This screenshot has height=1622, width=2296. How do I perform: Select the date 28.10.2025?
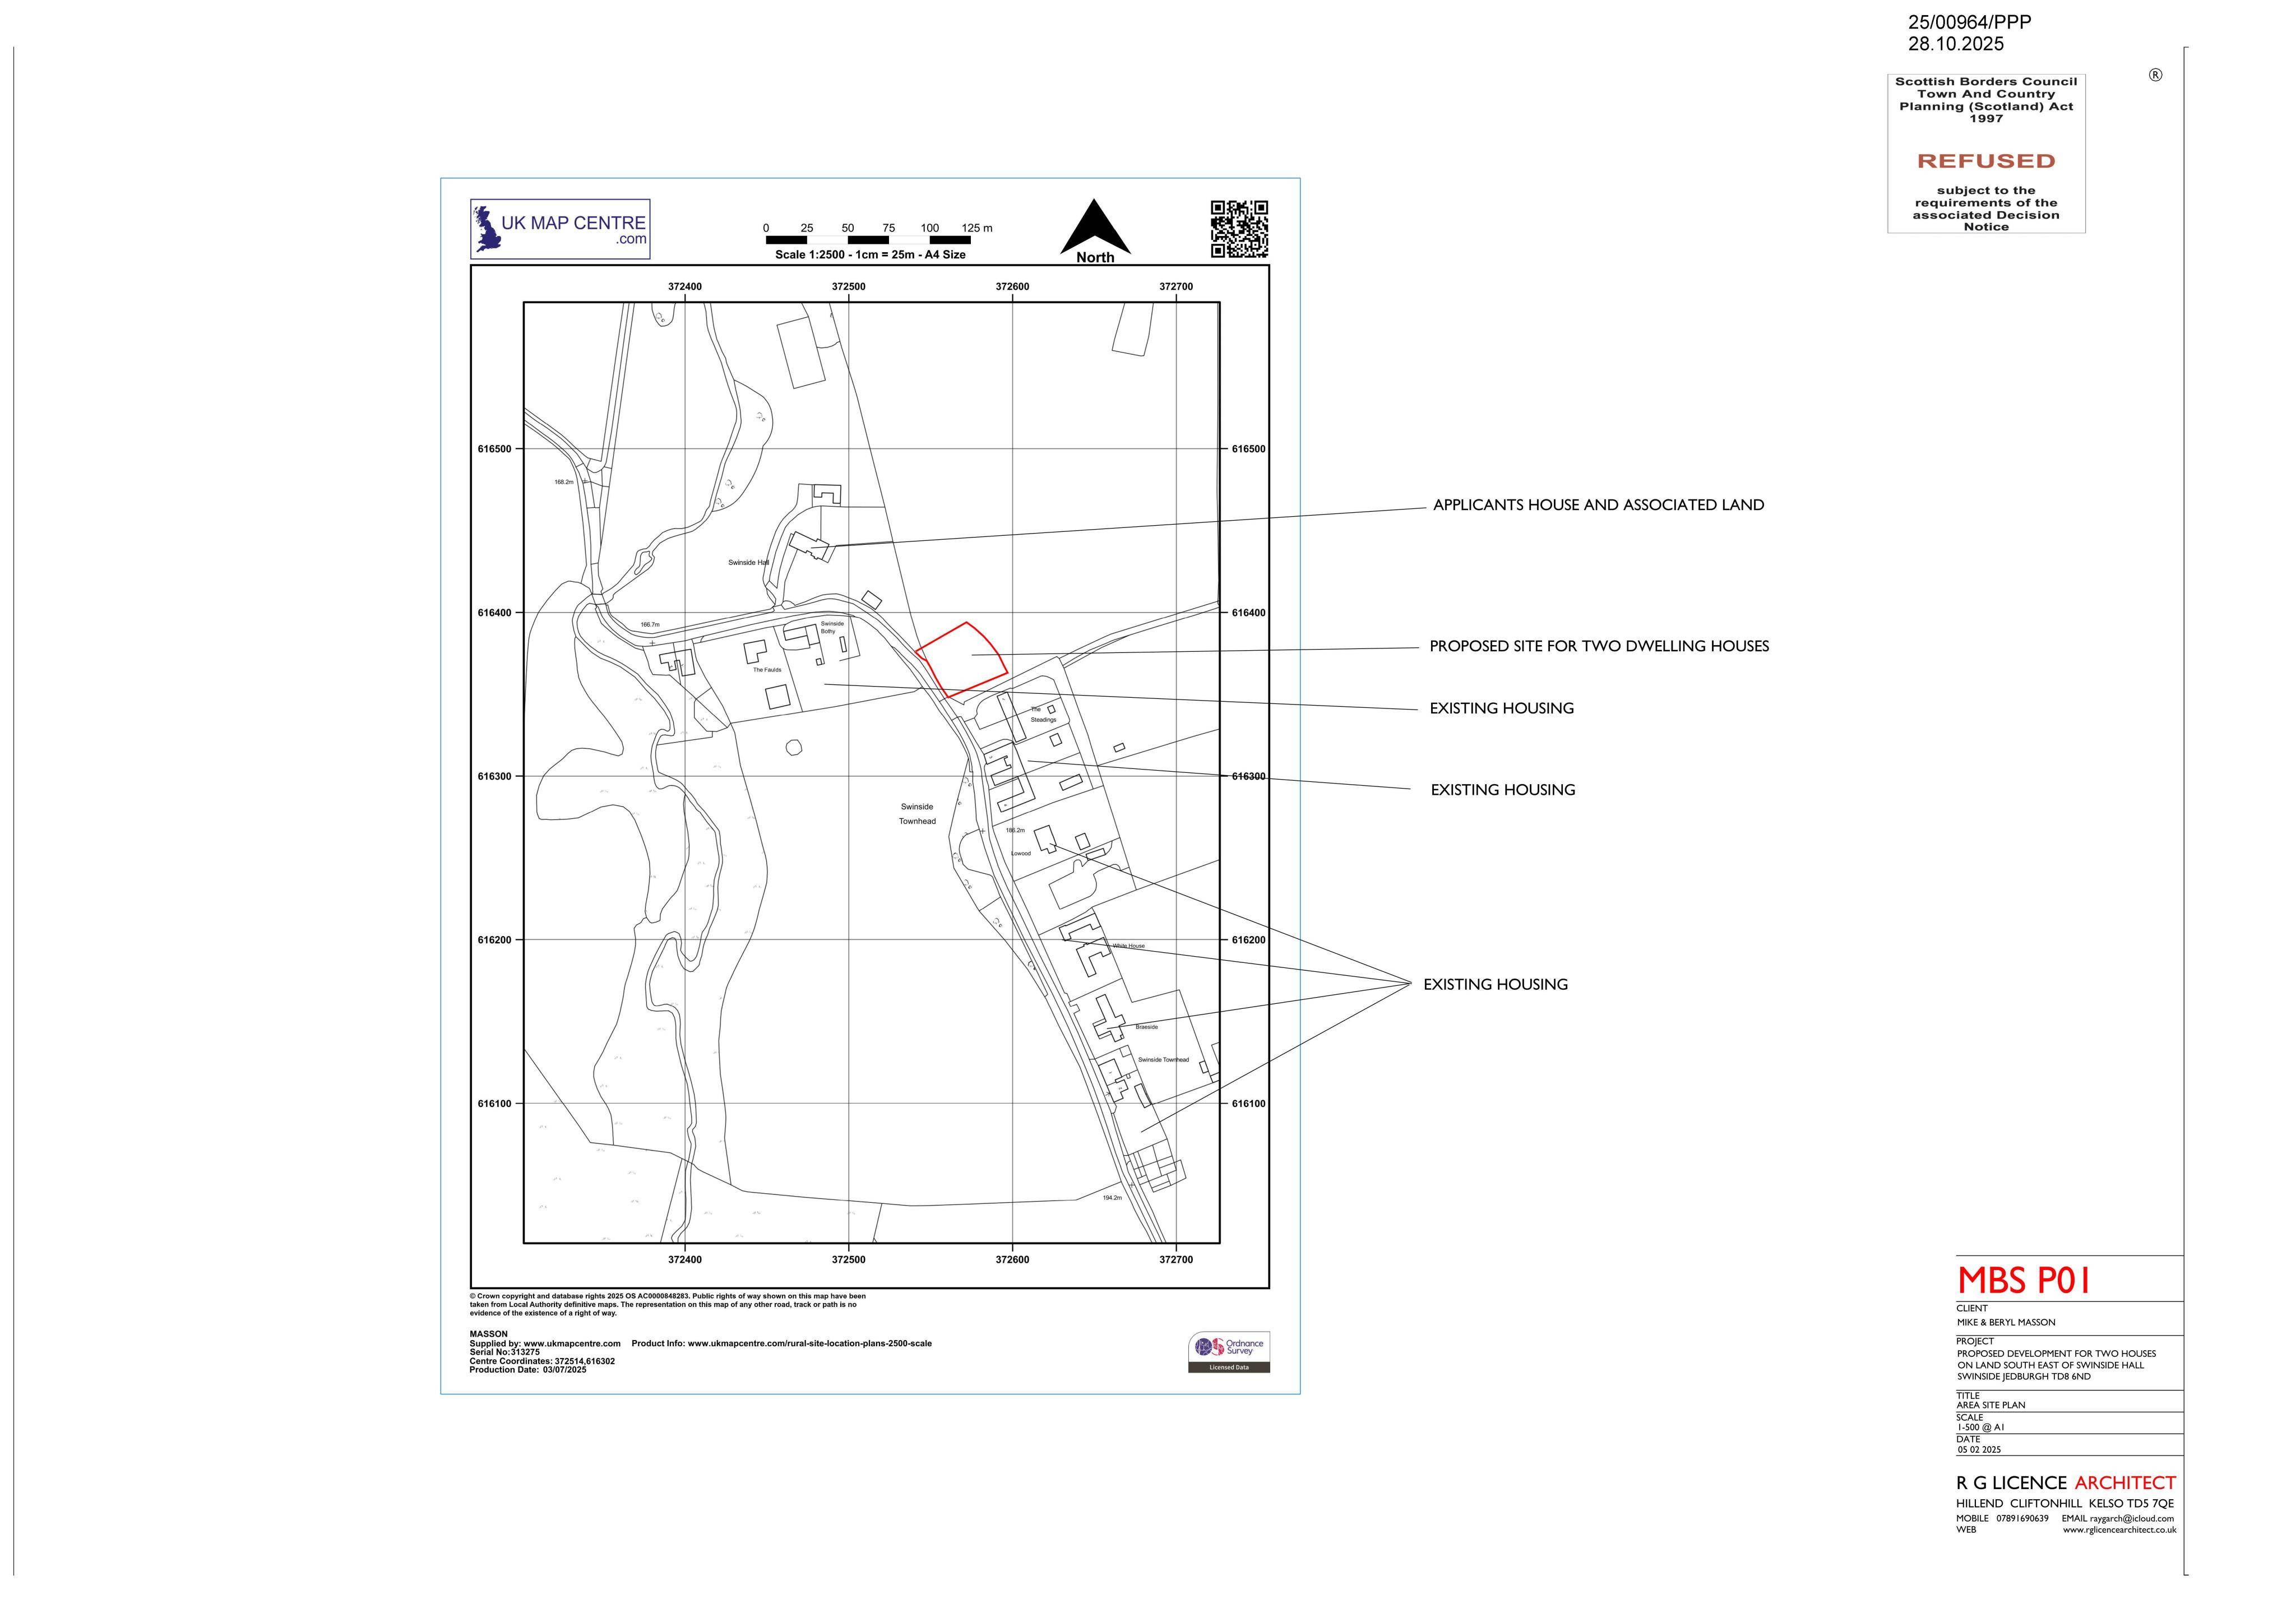point(1955,44)
